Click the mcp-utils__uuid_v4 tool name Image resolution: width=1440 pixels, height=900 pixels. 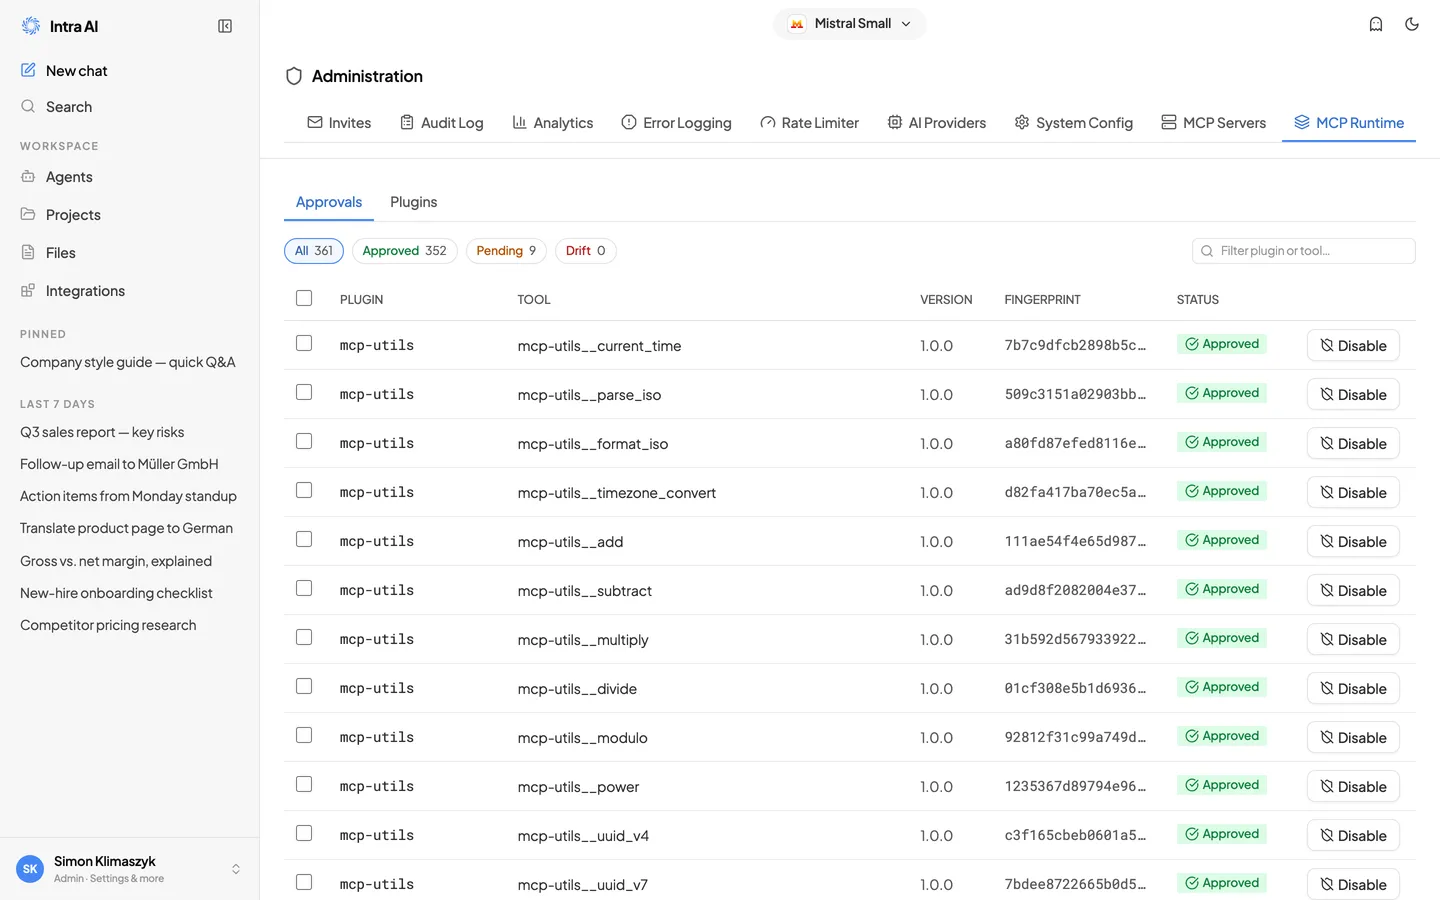[583, 836]
